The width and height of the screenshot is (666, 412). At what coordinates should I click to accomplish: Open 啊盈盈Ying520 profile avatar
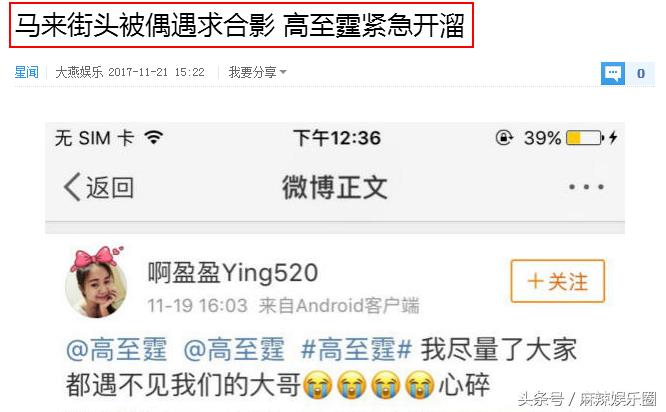[x=96, y=282]
